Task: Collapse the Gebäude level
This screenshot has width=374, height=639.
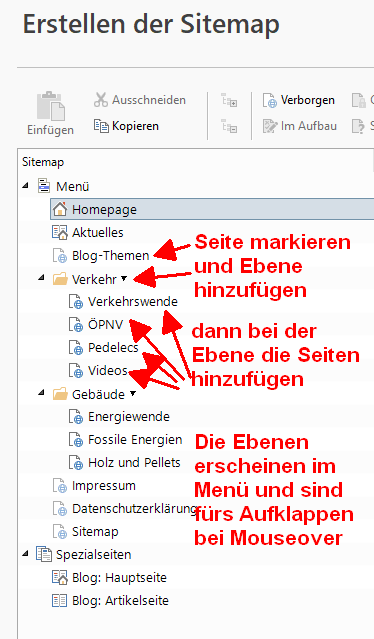Action: coord(41,393)
